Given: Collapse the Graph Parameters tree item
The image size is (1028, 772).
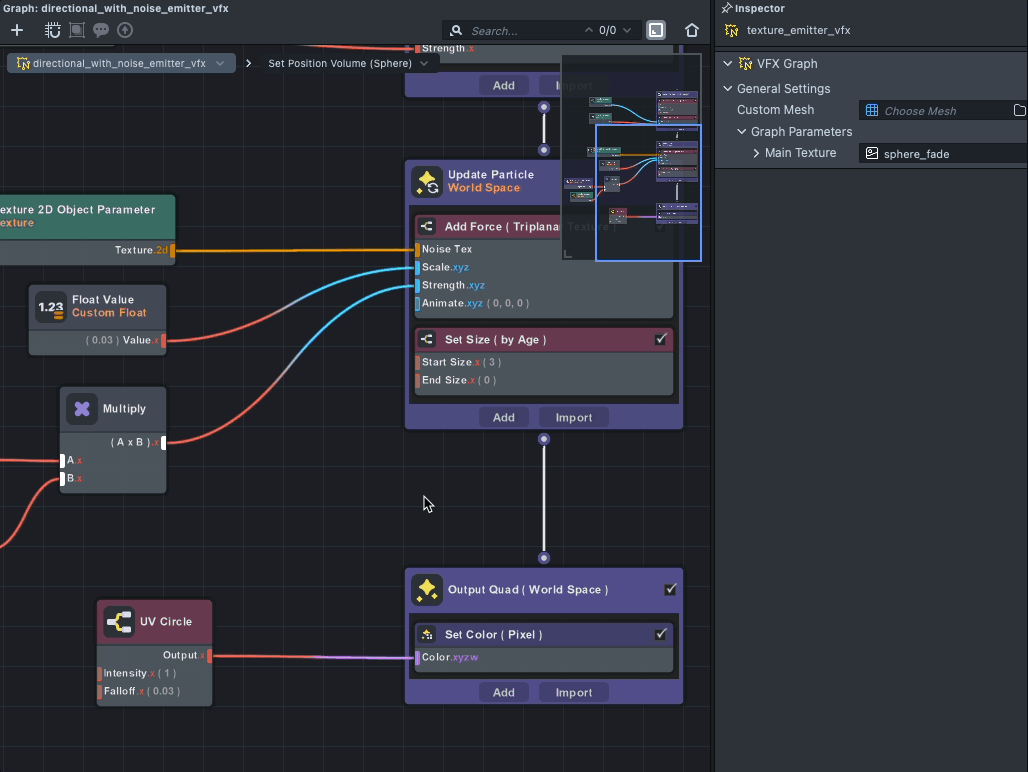Looking at the screenshot, I should tap(742, 131).
